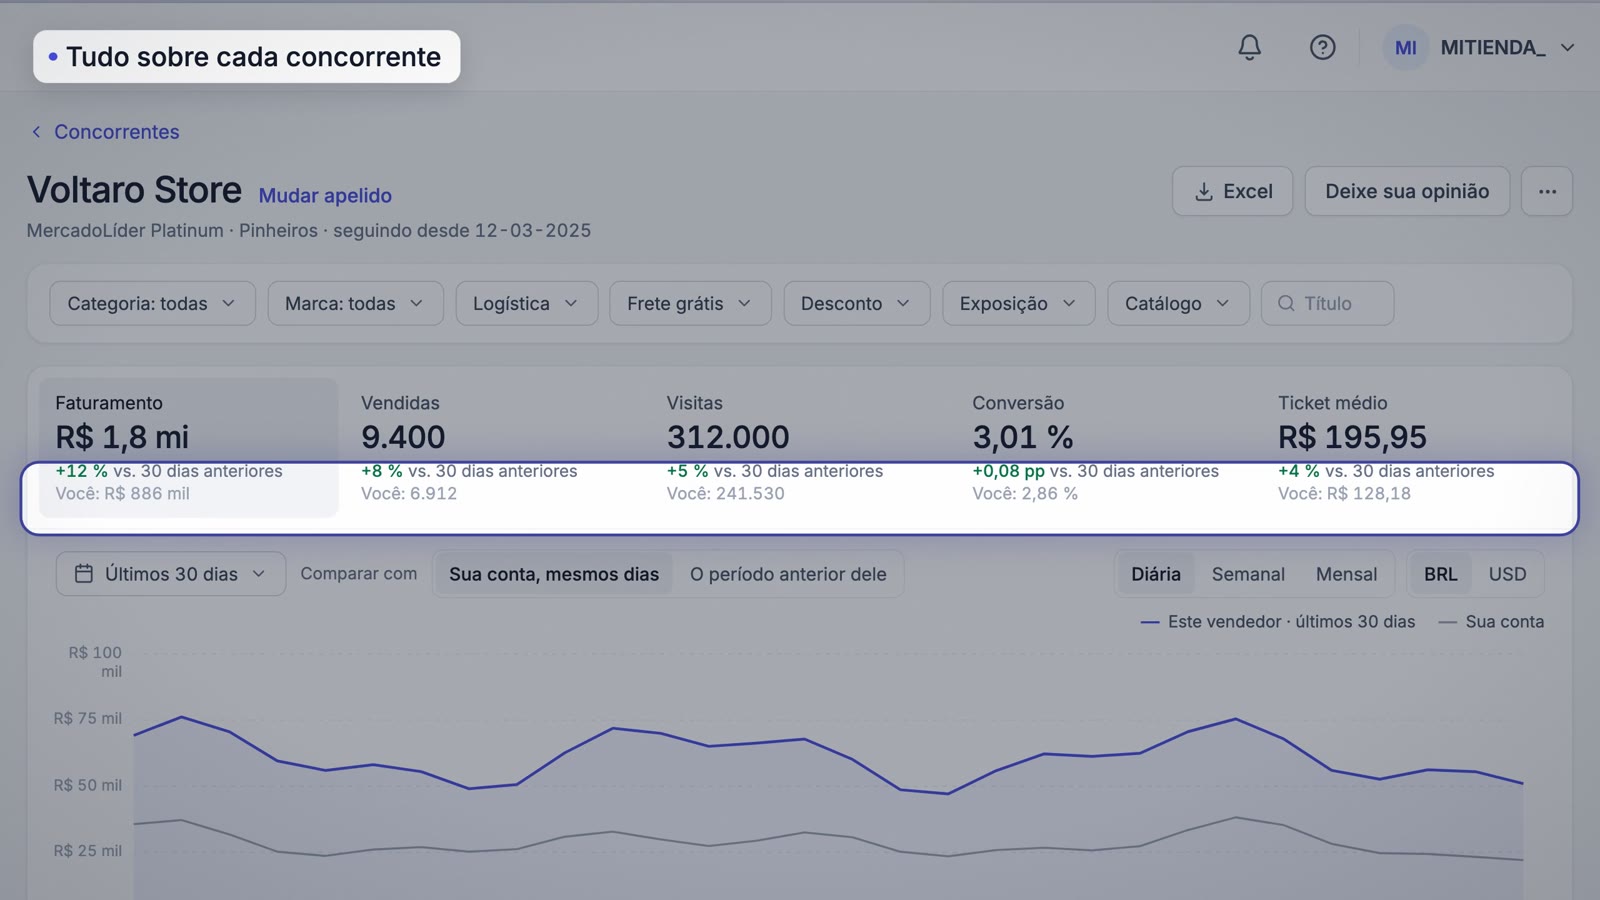Open the Categoria: todas filter

(x=152, y=303)
